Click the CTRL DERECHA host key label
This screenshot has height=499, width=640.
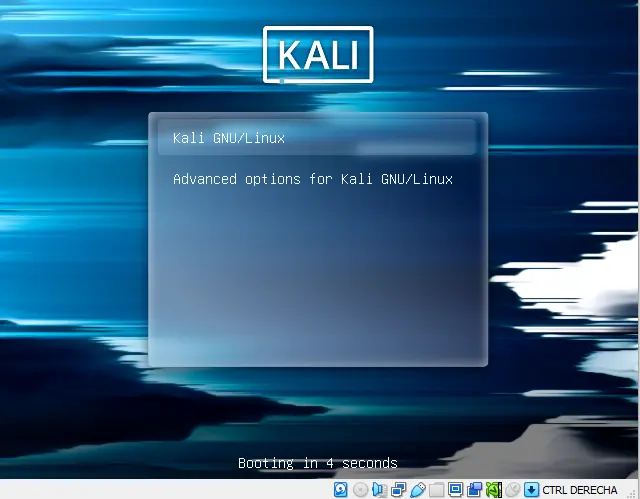pyautogui.click(x=580, y=490)
